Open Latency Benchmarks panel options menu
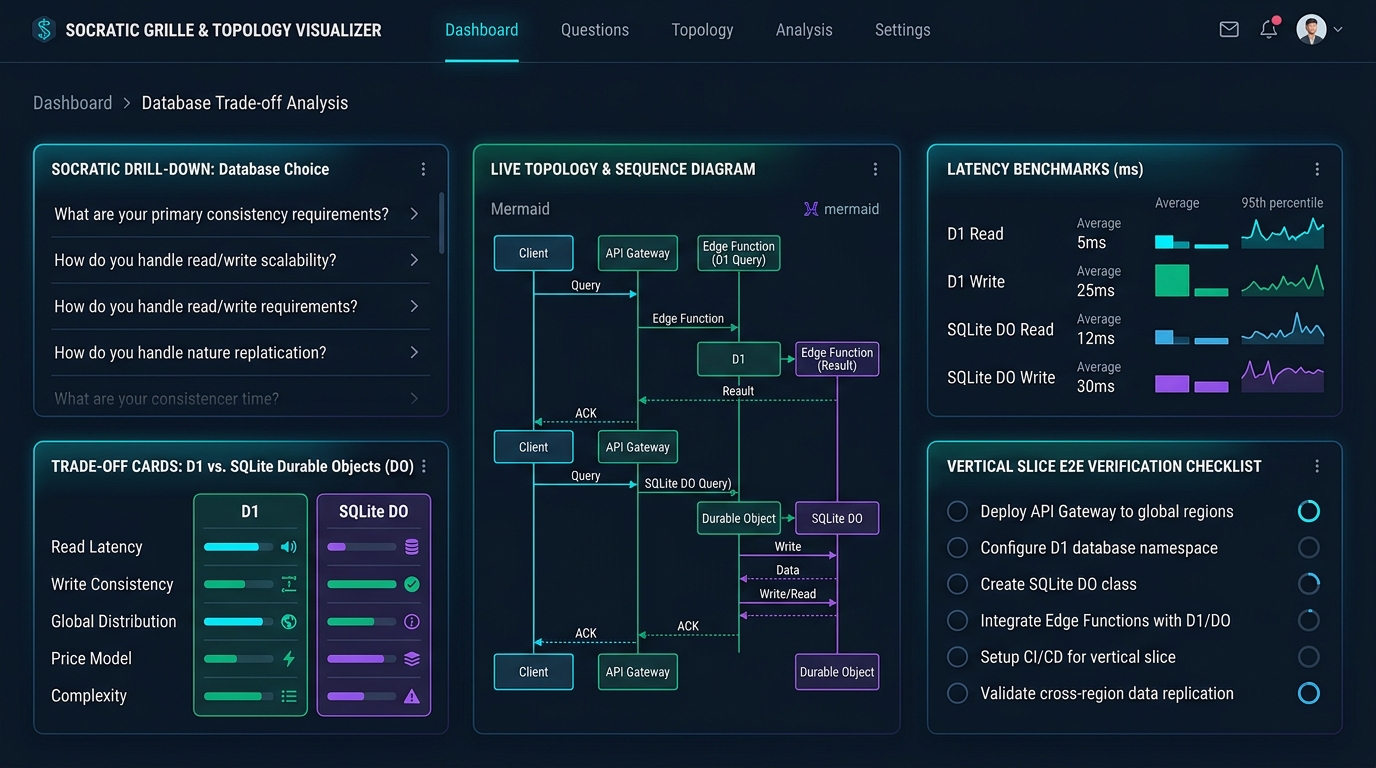Viewport: 1376px width, 768px height. tap(1317, 169)
